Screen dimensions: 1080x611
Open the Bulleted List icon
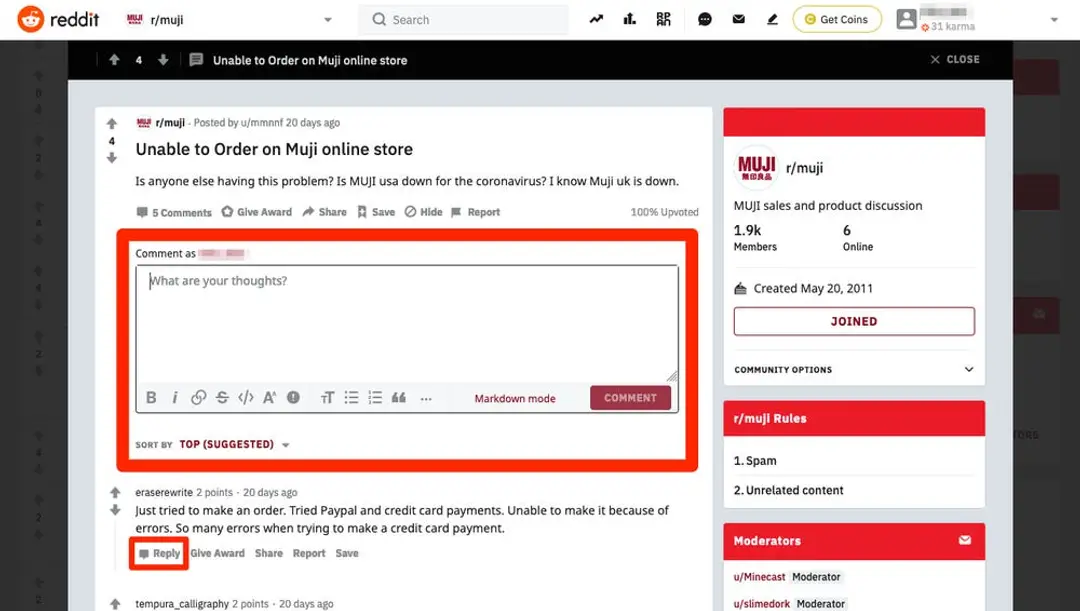pyautogui.click(x=351, y=397)
